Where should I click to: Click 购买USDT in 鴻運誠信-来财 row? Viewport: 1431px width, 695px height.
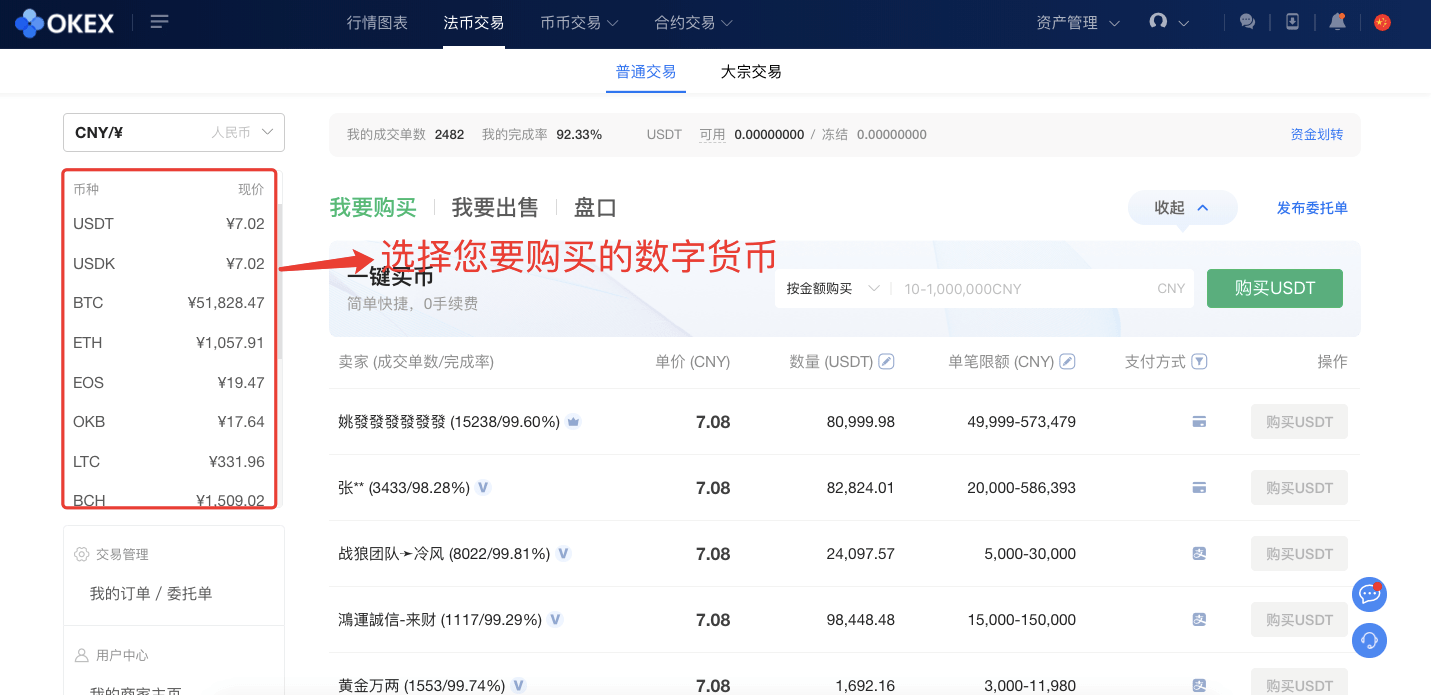tap(1299, 620)
